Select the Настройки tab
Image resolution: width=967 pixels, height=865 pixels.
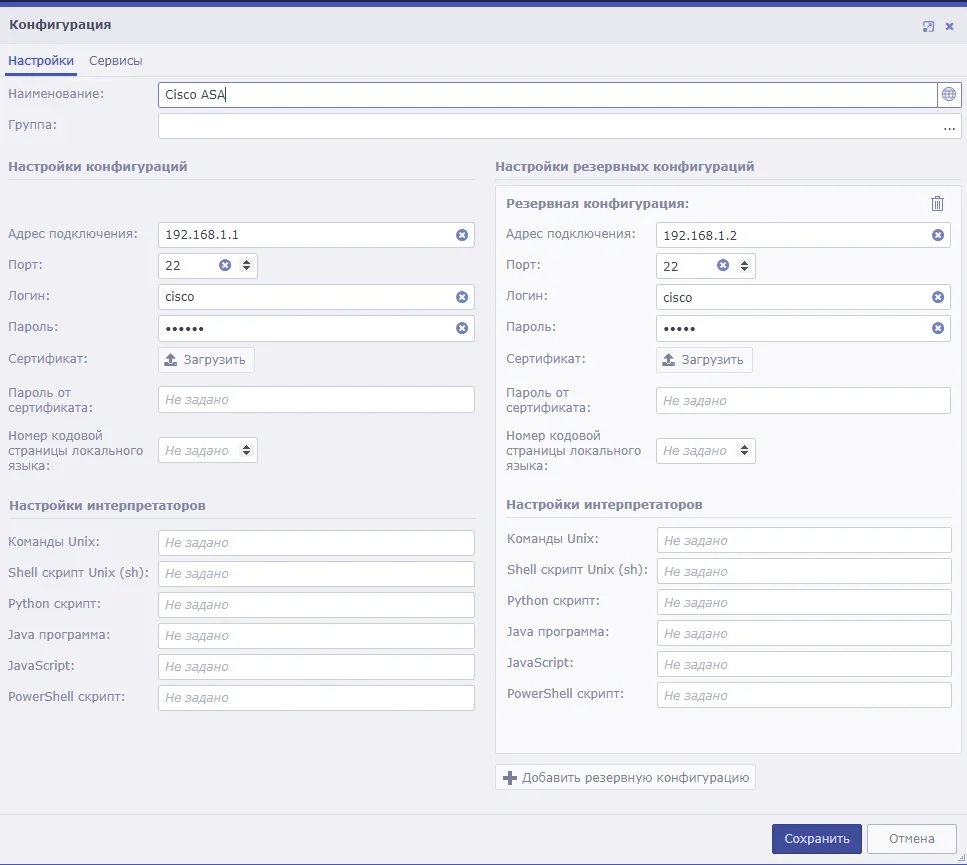(41, 61)
